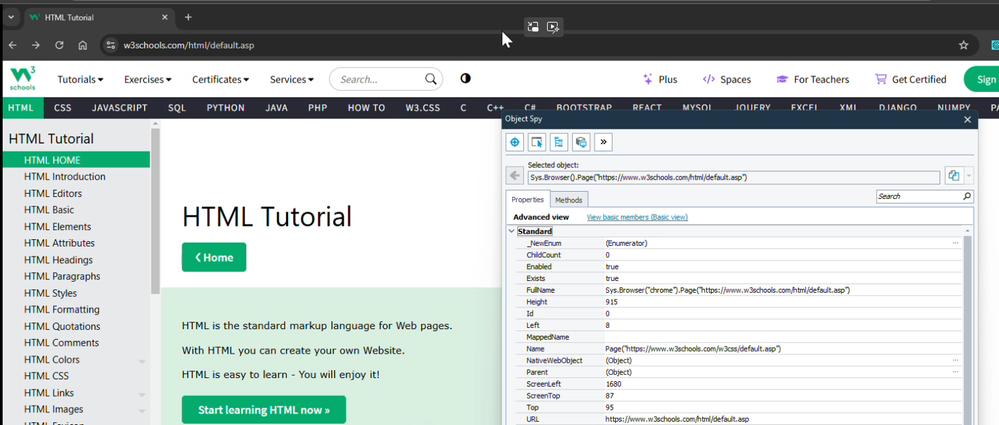The image size is (999, 425).
Task: Click the Object Spy overflow chevron icon
Action: pos(603,143)
